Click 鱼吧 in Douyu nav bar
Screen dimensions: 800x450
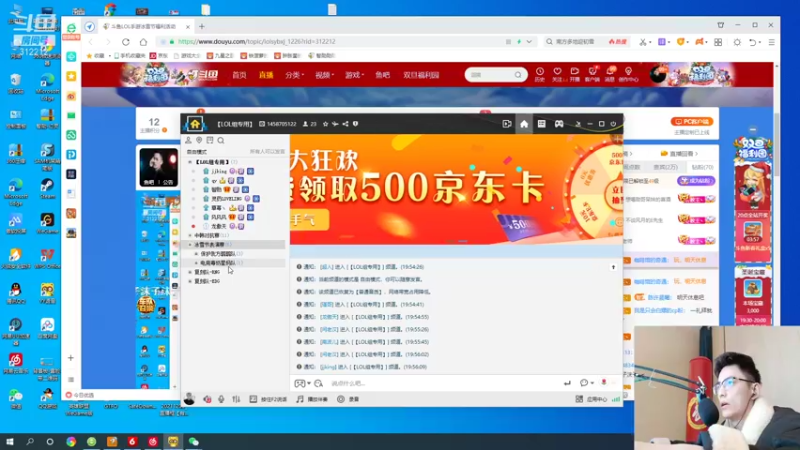tap(383, 75)
